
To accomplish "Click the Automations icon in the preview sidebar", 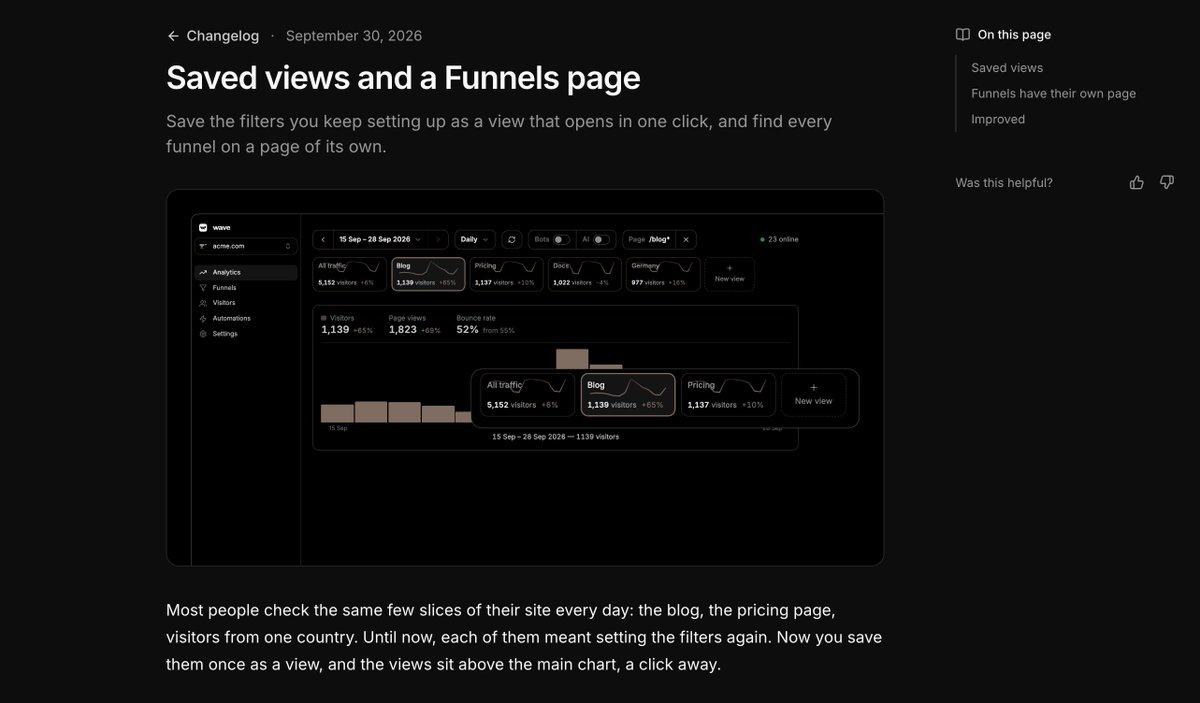I will tap(203, 318).
